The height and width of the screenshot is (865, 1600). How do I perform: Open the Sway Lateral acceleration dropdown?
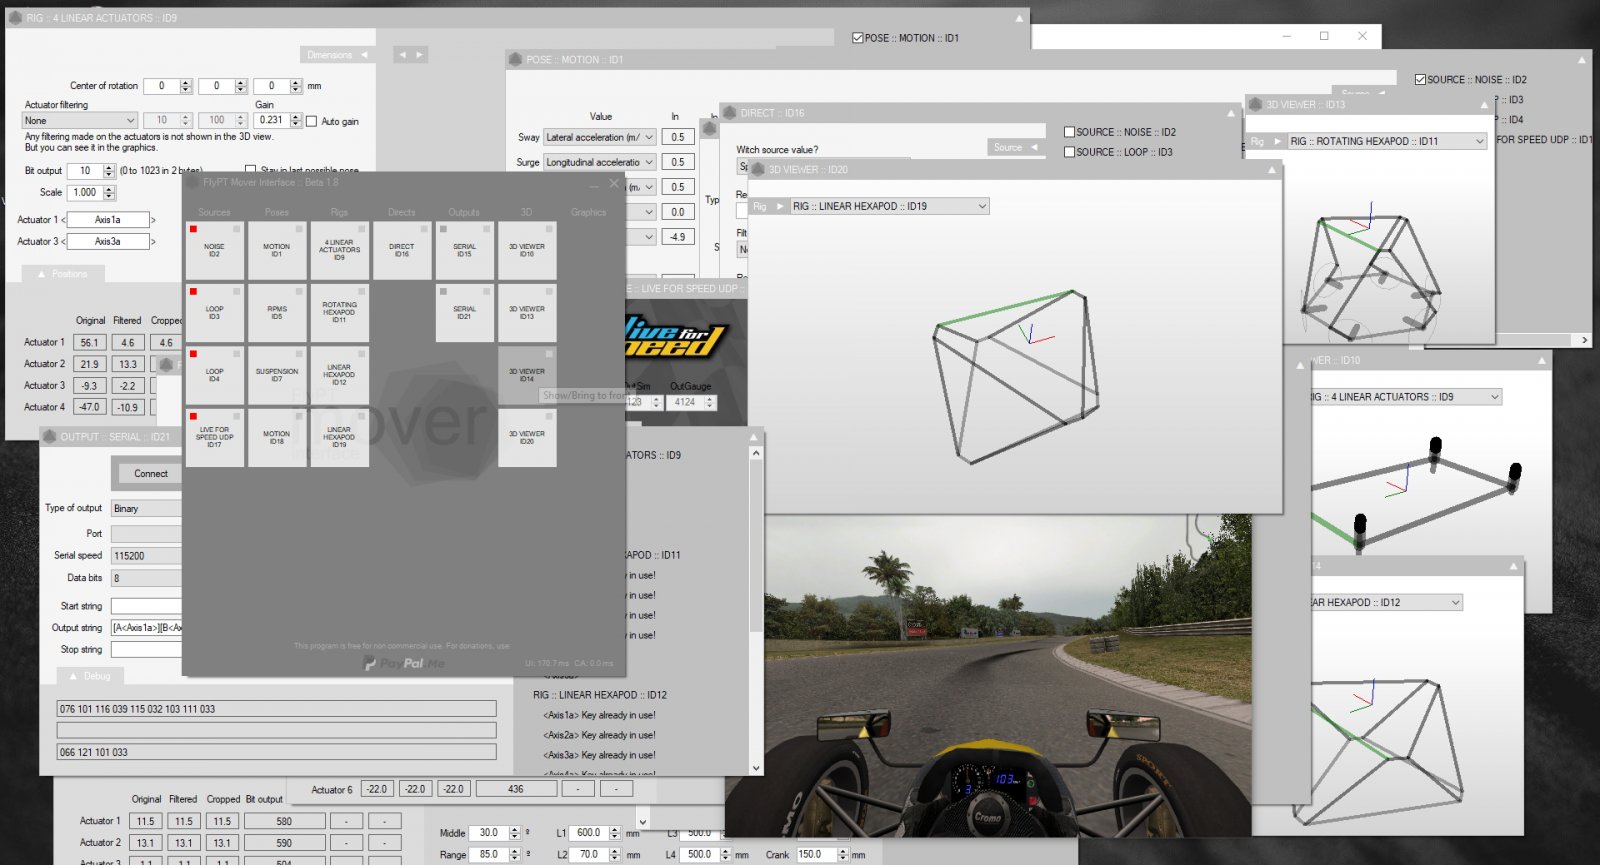tap(600, 137)
